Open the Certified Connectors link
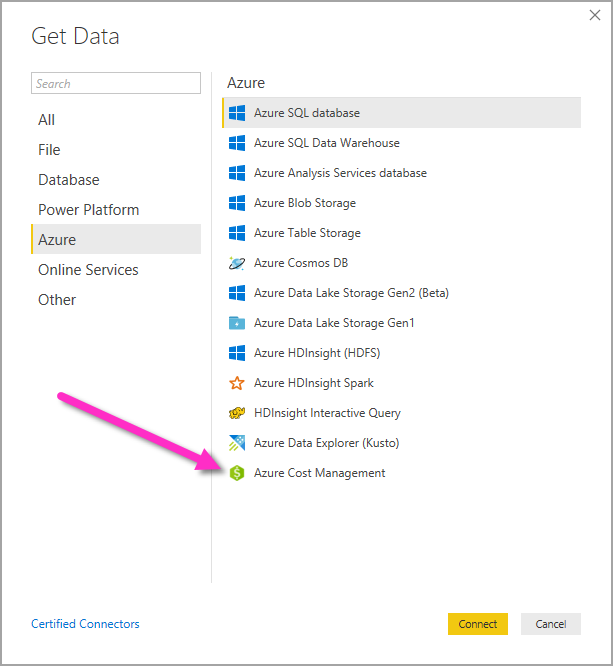The height and width of the screenshot is (666, 613). pos(85,624)
